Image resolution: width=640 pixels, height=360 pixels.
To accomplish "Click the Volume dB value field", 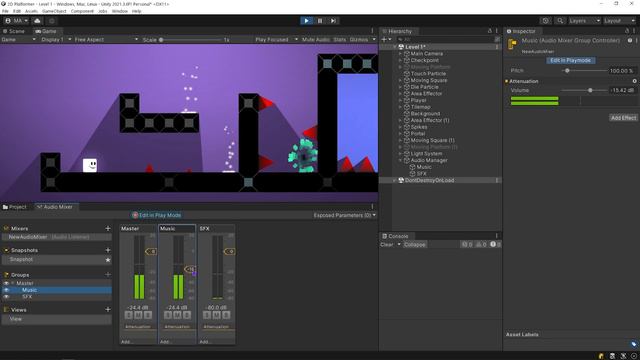I will [x=623, y=90].
